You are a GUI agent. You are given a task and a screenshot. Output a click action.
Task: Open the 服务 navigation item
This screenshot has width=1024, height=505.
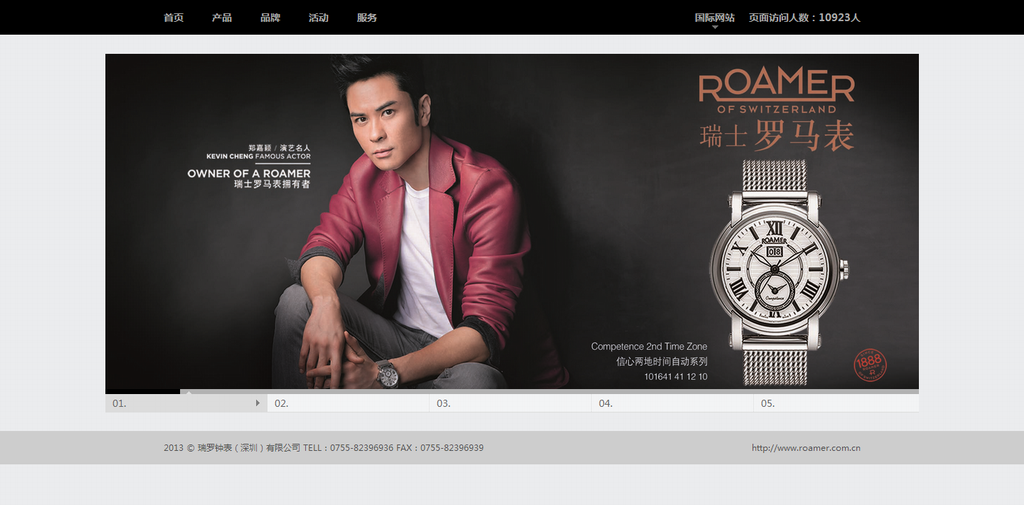tap(367, 17)
